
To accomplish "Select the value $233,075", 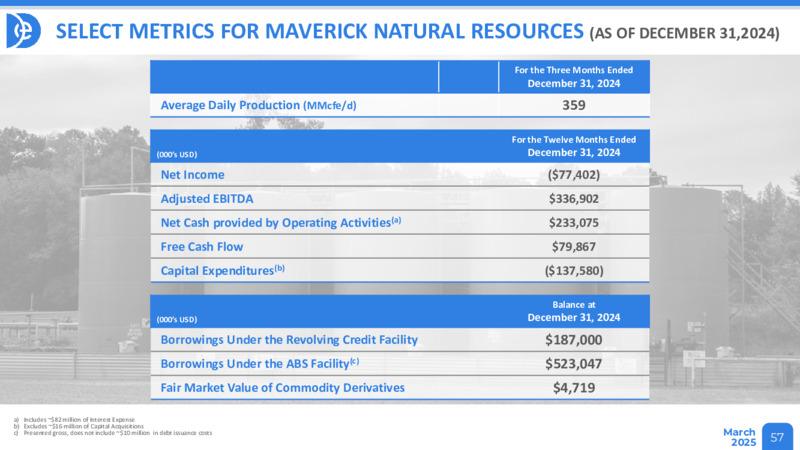I will [573, 222].
